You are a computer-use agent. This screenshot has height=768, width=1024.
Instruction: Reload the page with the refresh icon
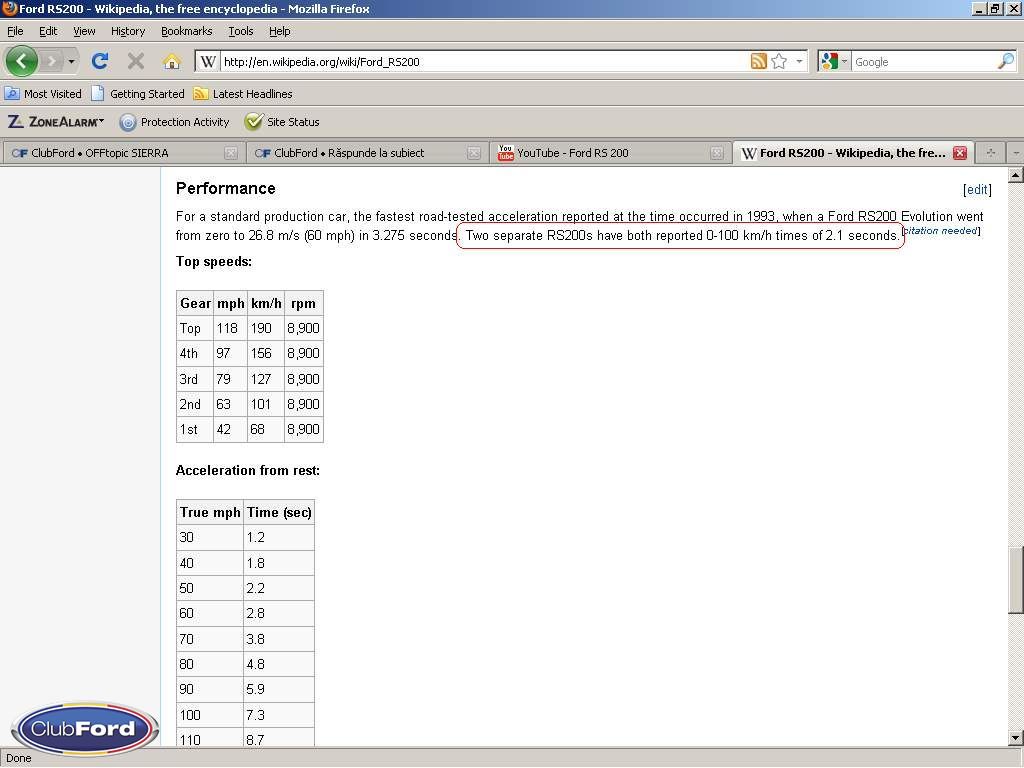pos(100,61)
